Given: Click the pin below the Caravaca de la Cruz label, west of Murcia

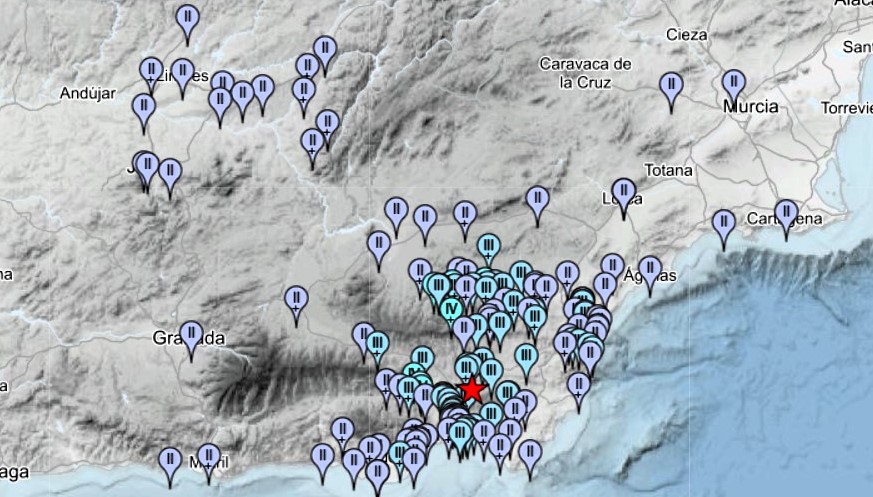Looking at the screenshot, I should 672,86.
